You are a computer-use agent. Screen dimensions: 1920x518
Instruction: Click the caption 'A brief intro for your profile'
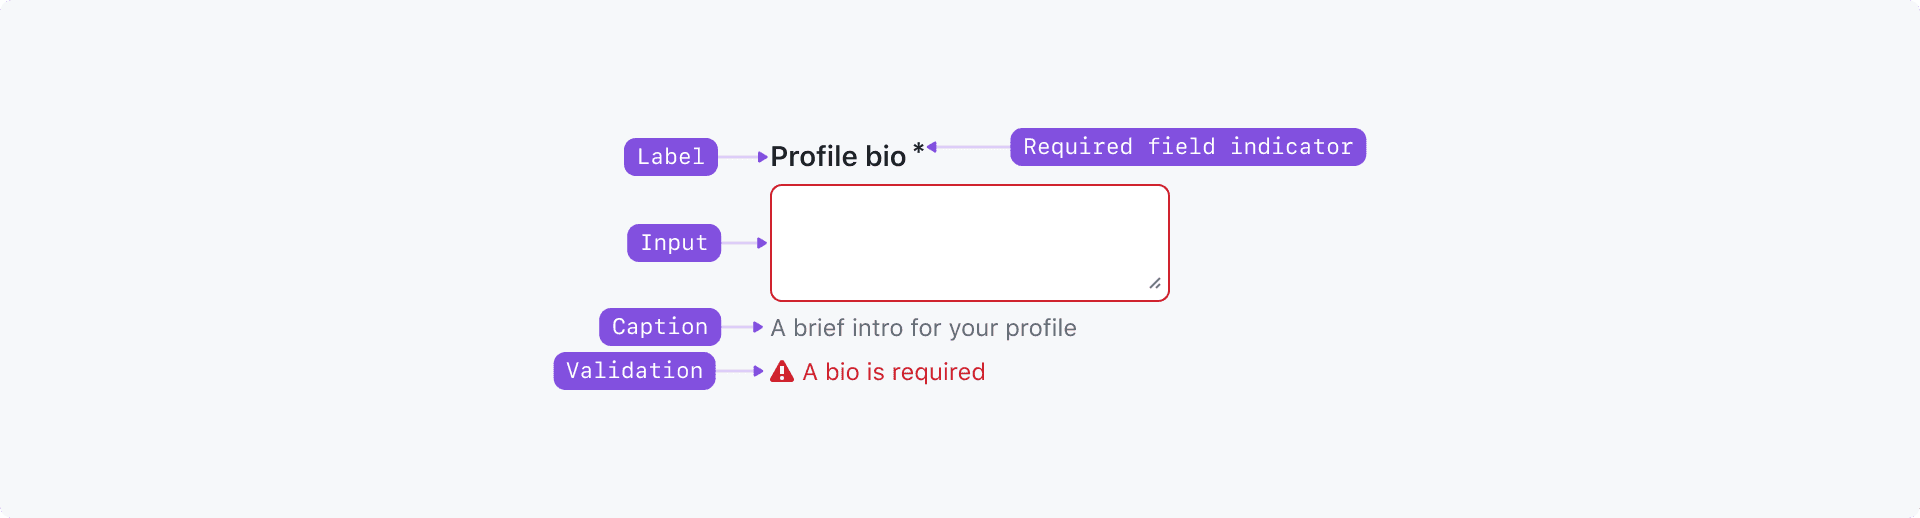point(923,328)
